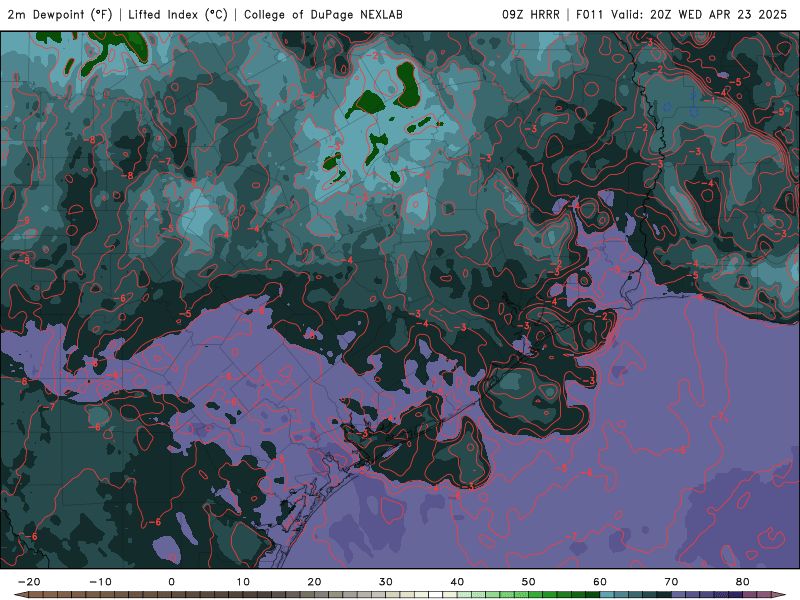Click the '20' color scale label
Viewport: 800px width, 600px height.
tap(314, 582)
